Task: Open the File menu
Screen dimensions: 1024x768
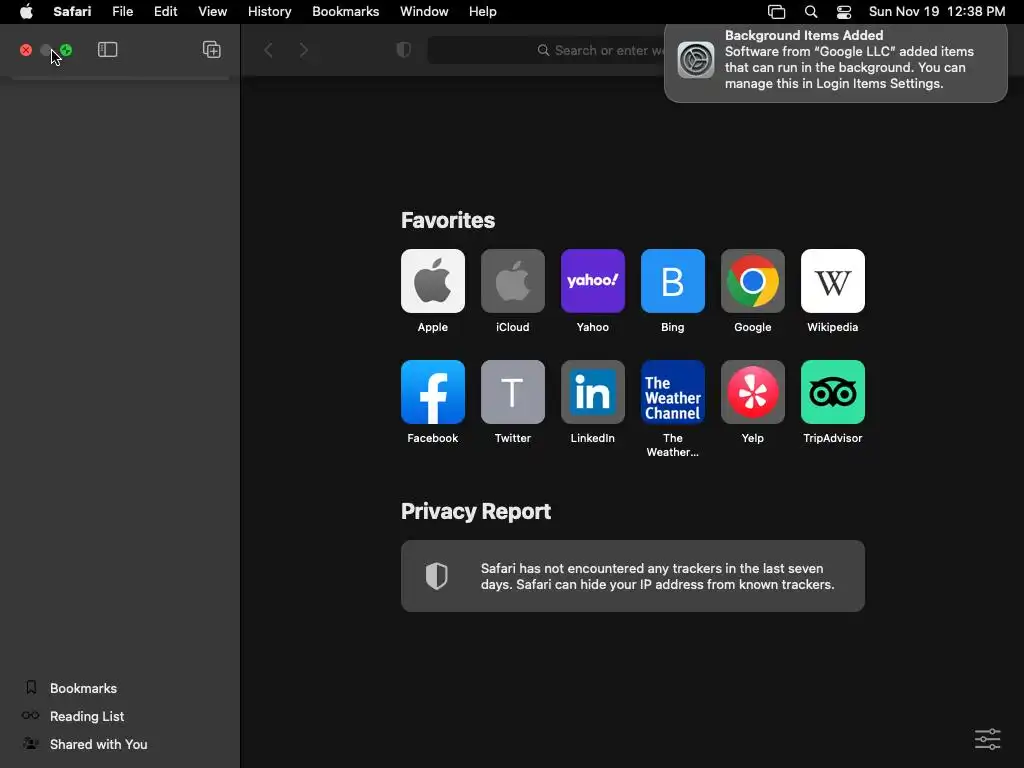Action: pyautogui.click(x=123, y=12)
